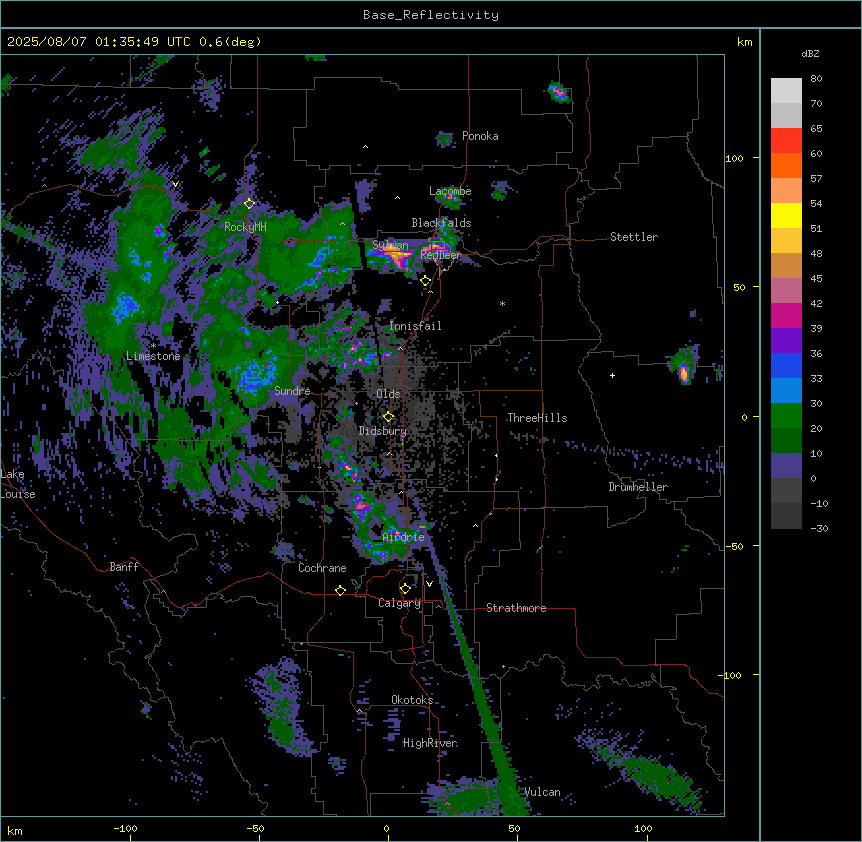862x842 pixels.
Task: Click the Airdrie city label
Action: coord(404,537)
